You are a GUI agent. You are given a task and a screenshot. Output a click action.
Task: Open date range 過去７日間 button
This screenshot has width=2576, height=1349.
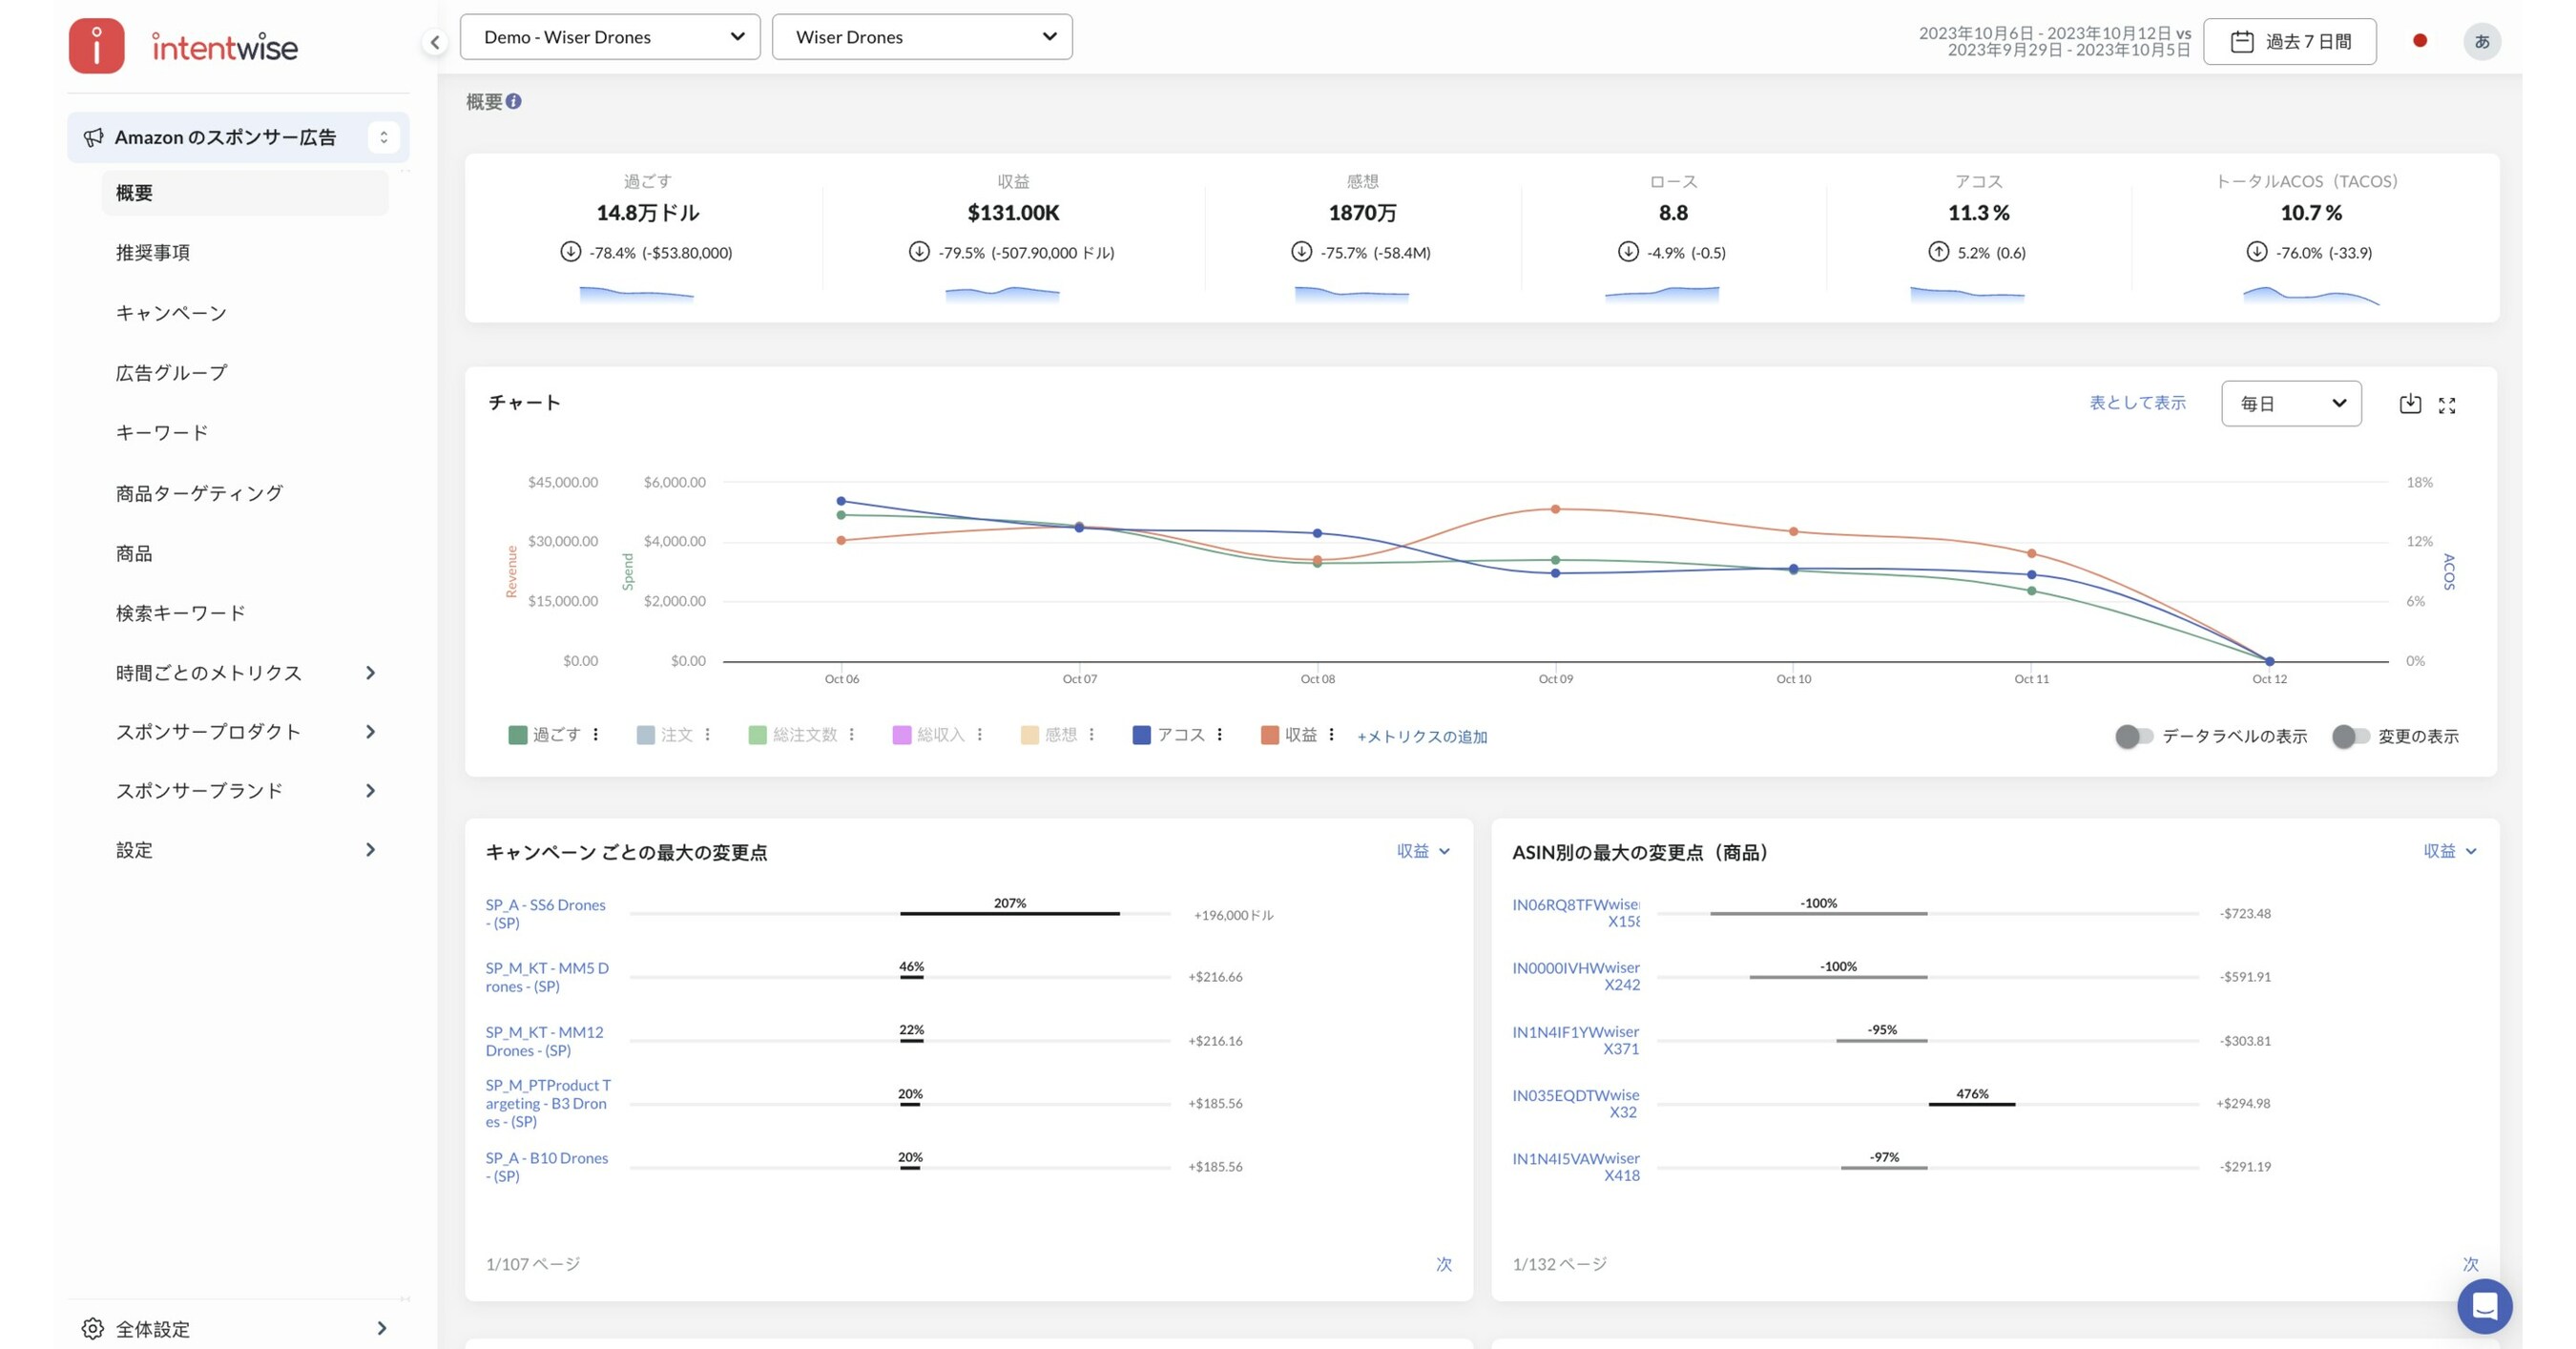pos(2290,41)
